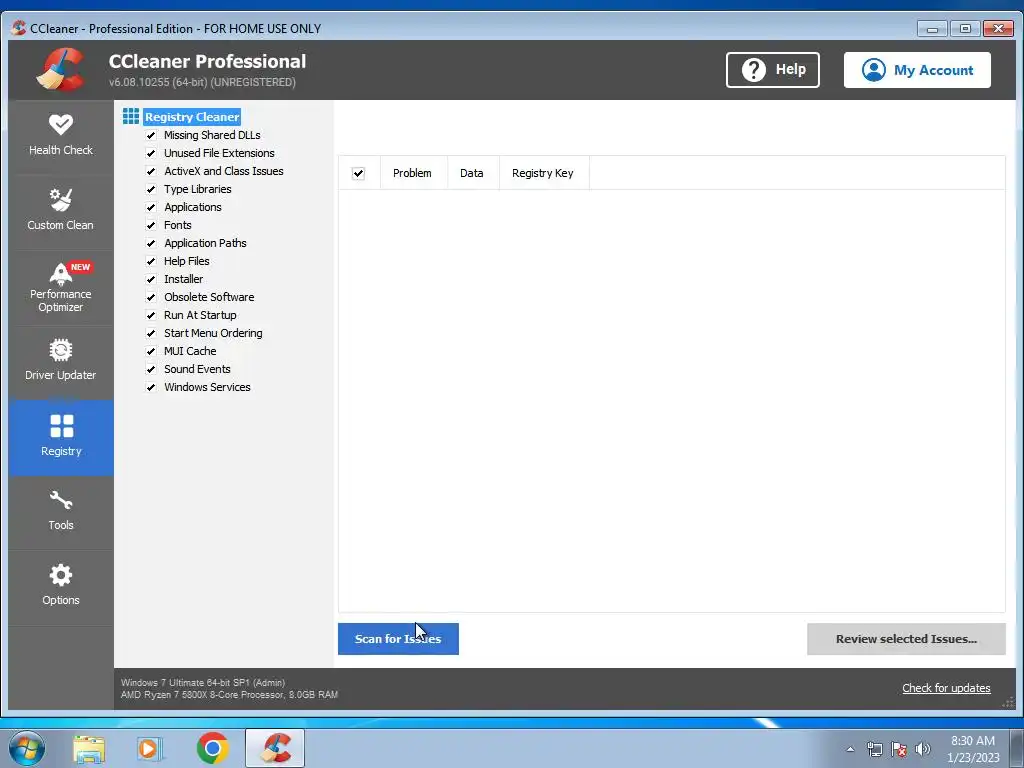
Task: Click the Help question mark button
Action: point(773,70)
